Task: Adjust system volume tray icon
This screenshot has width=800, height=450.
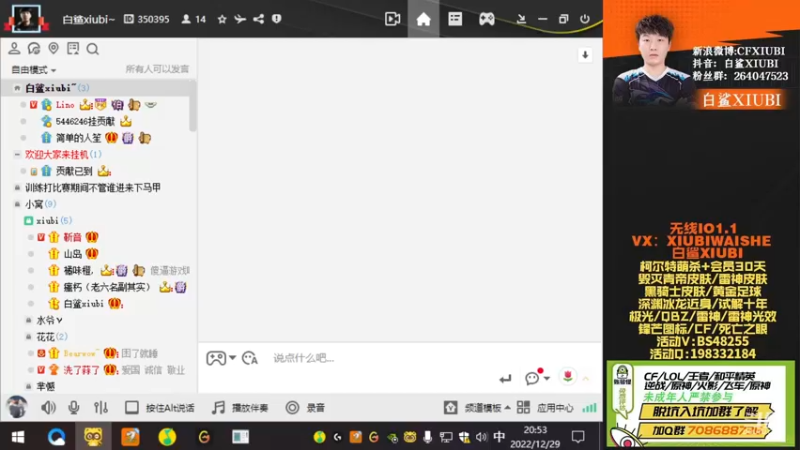Action: point(481,437)
